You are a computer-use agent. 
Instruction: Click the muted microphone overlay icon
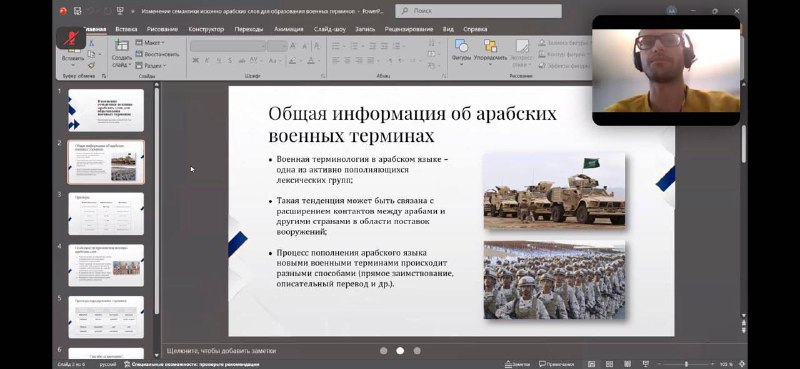[x=71, y=37]
